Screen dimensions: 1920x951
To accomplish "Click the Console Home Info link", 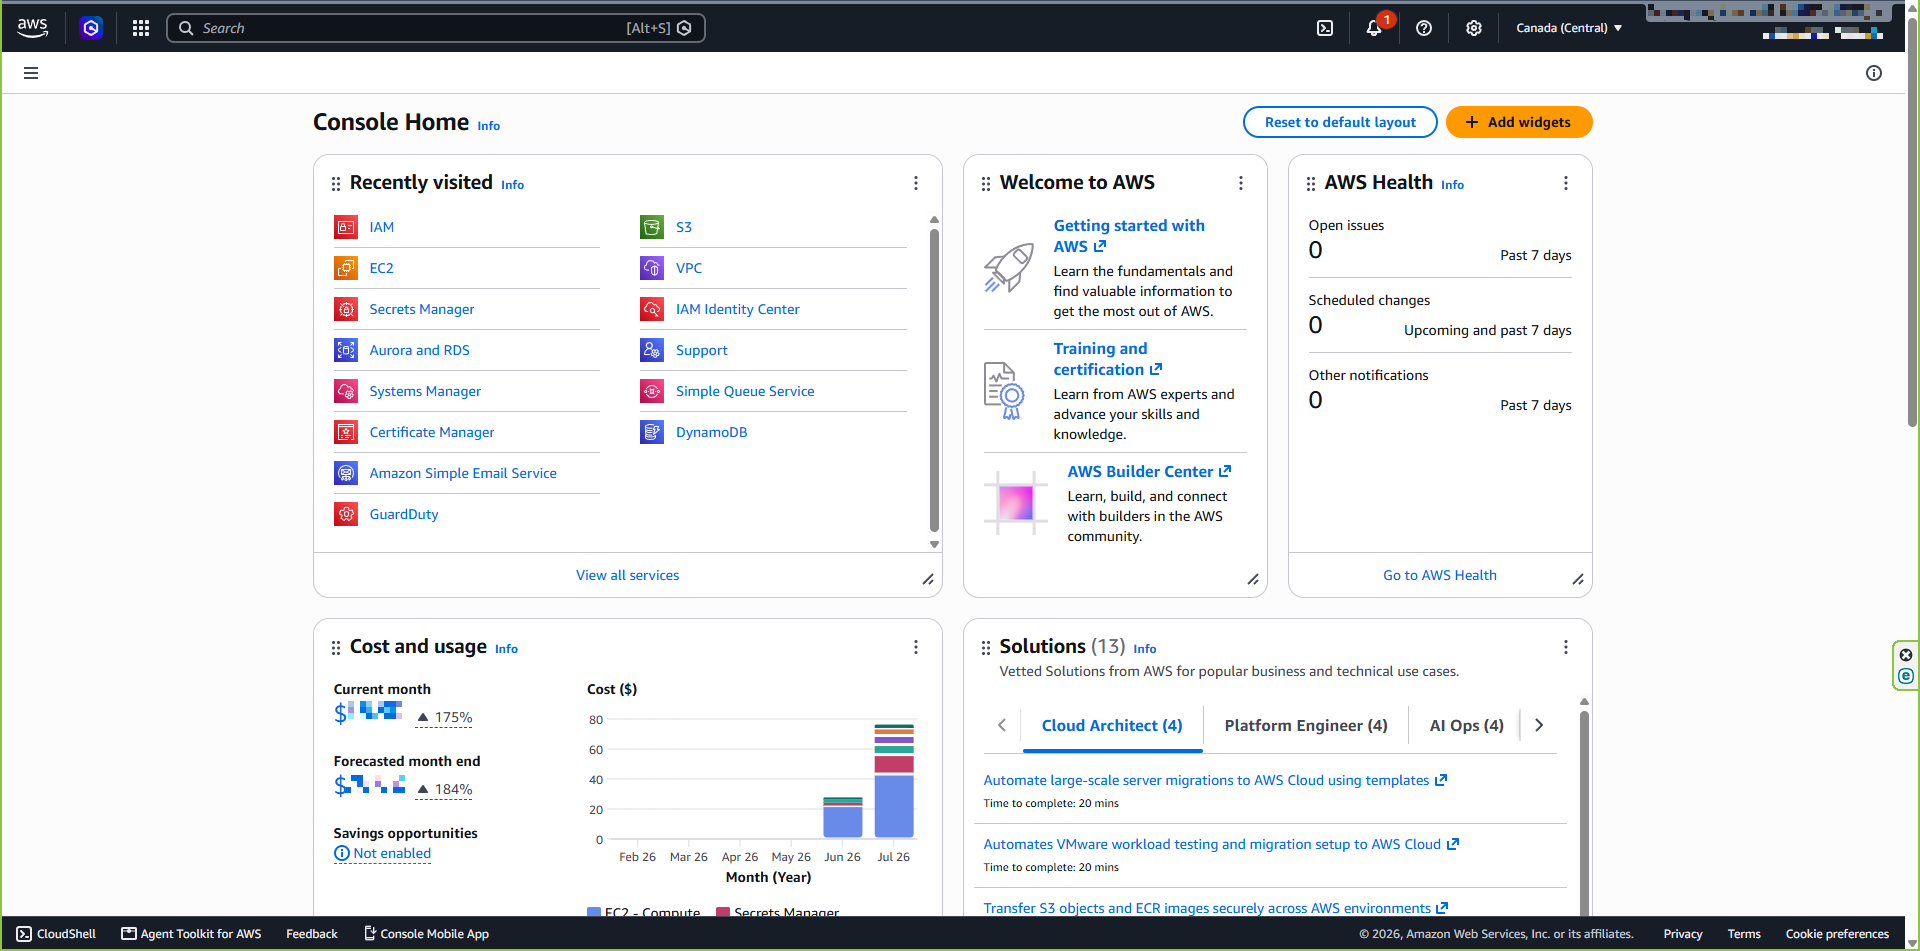I will pyautogui.click(x=489, y=126).
